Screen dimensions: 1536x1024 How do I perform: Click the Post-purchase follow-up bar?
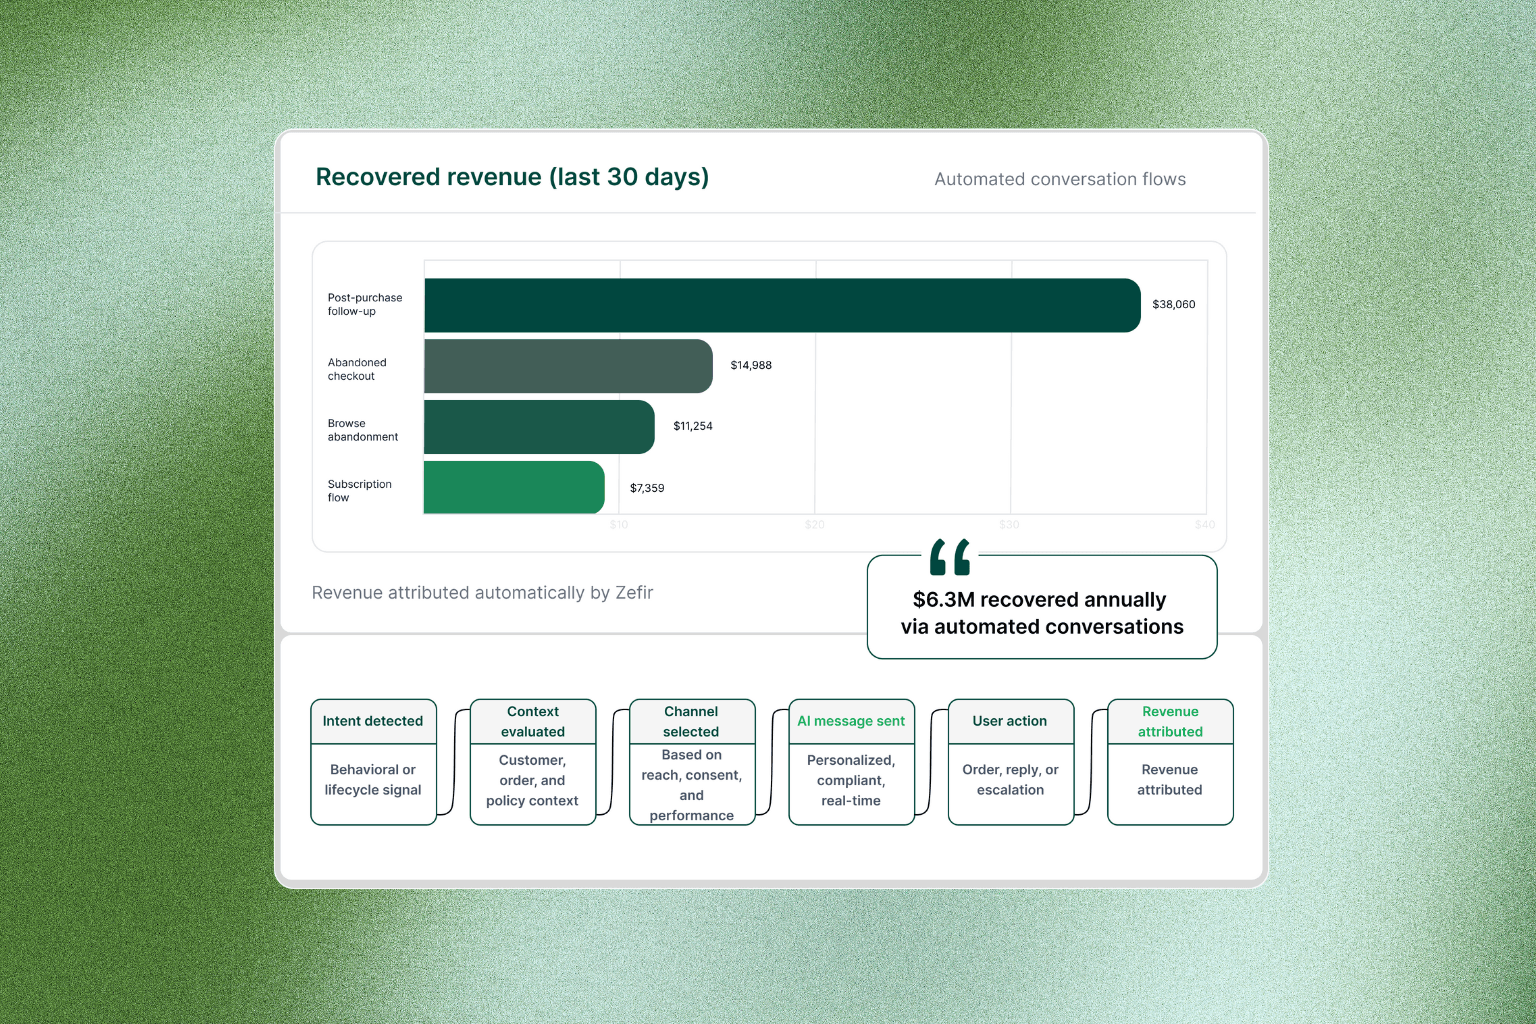pos(782,305)
